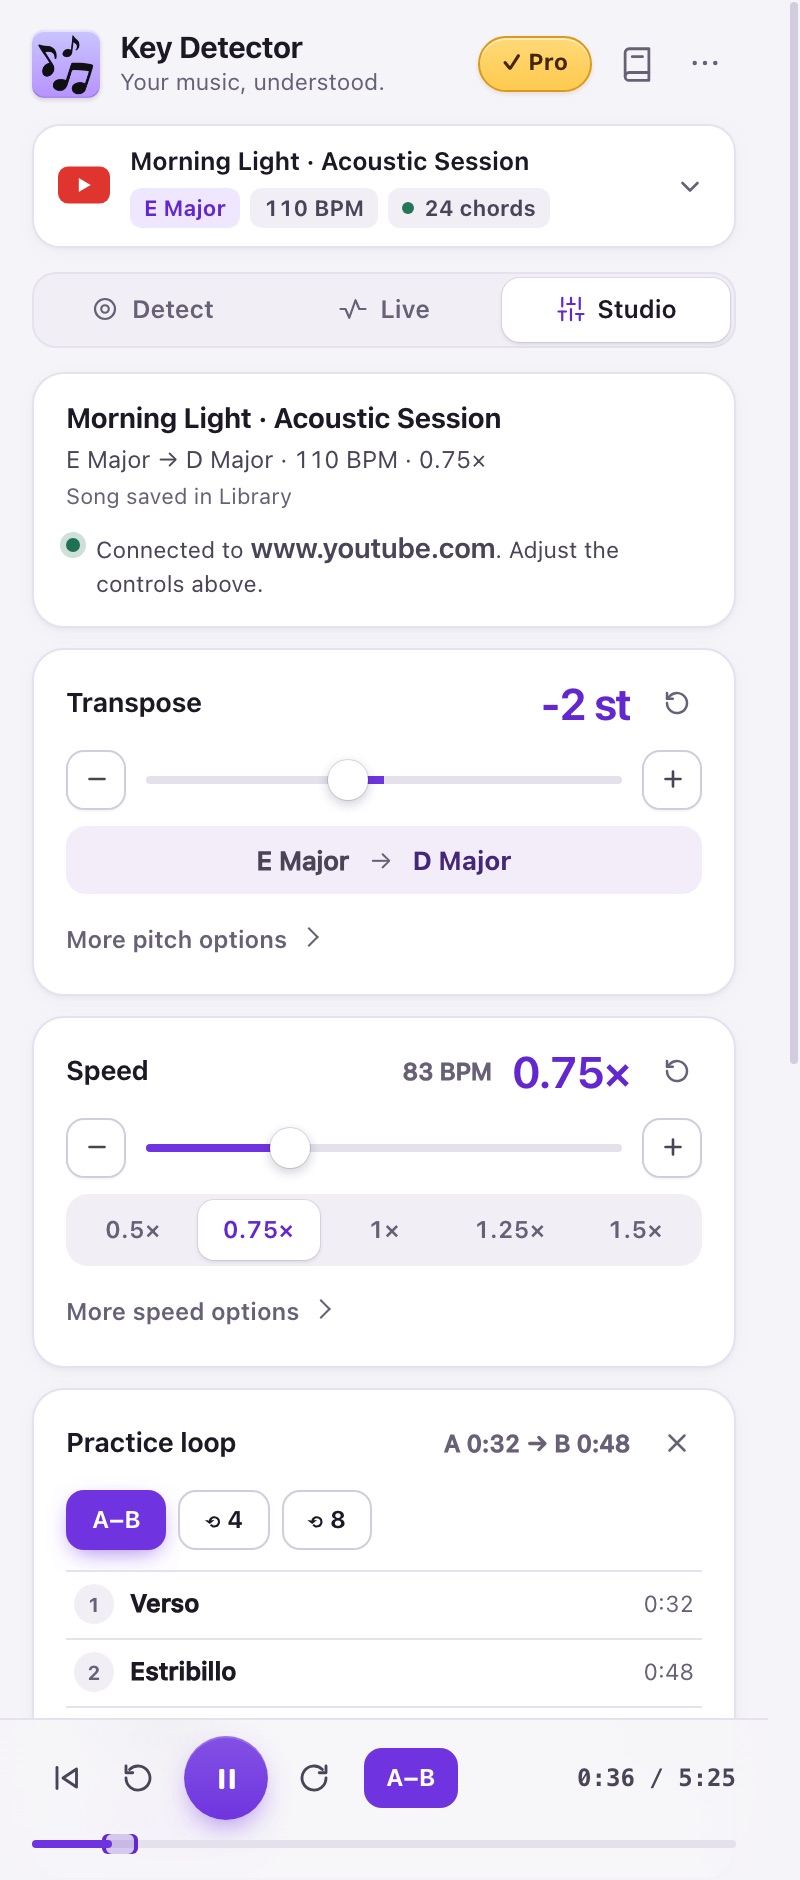Image resolution: width=800 pixels, height=1880 pixels.
Task: Pause playback with the purple button
Action: [226, 1778]
